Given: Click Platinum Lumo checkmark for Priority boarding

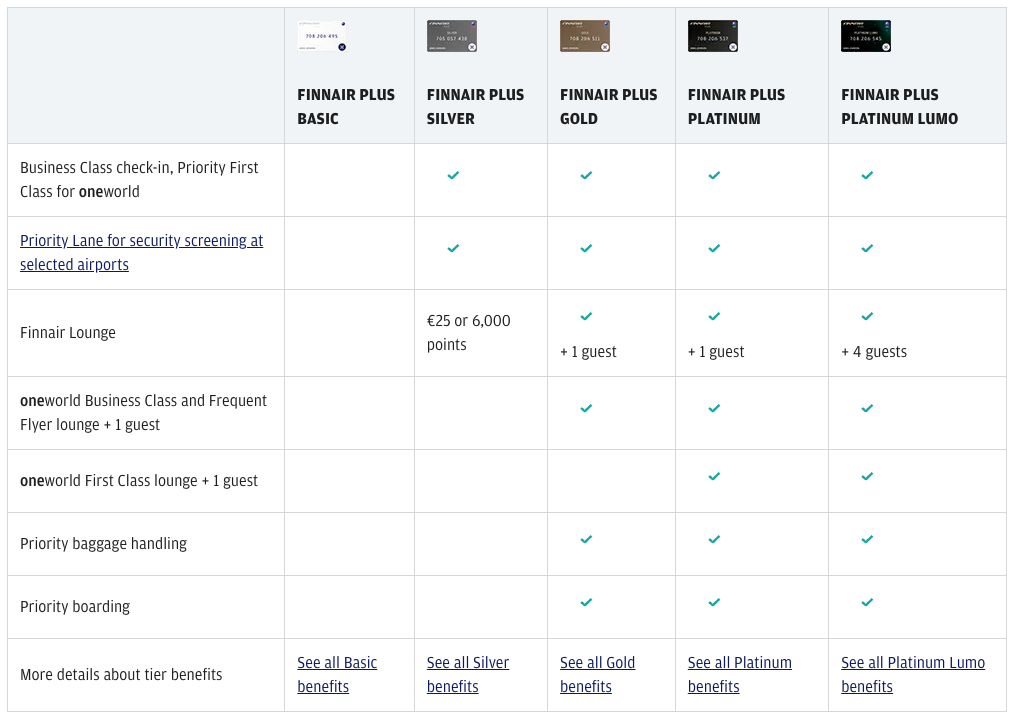Looking at the screenshot, I should coord(867,602).
